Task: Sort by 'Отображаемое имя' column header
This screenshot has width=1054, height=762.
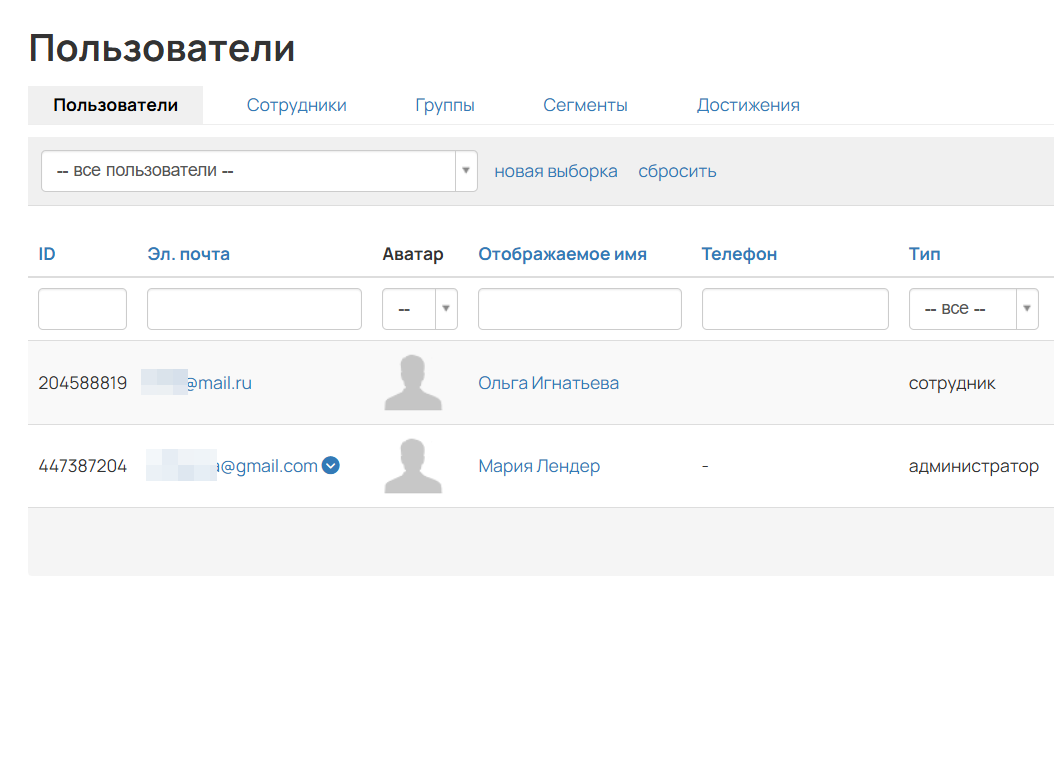Action: pos(563,254)
